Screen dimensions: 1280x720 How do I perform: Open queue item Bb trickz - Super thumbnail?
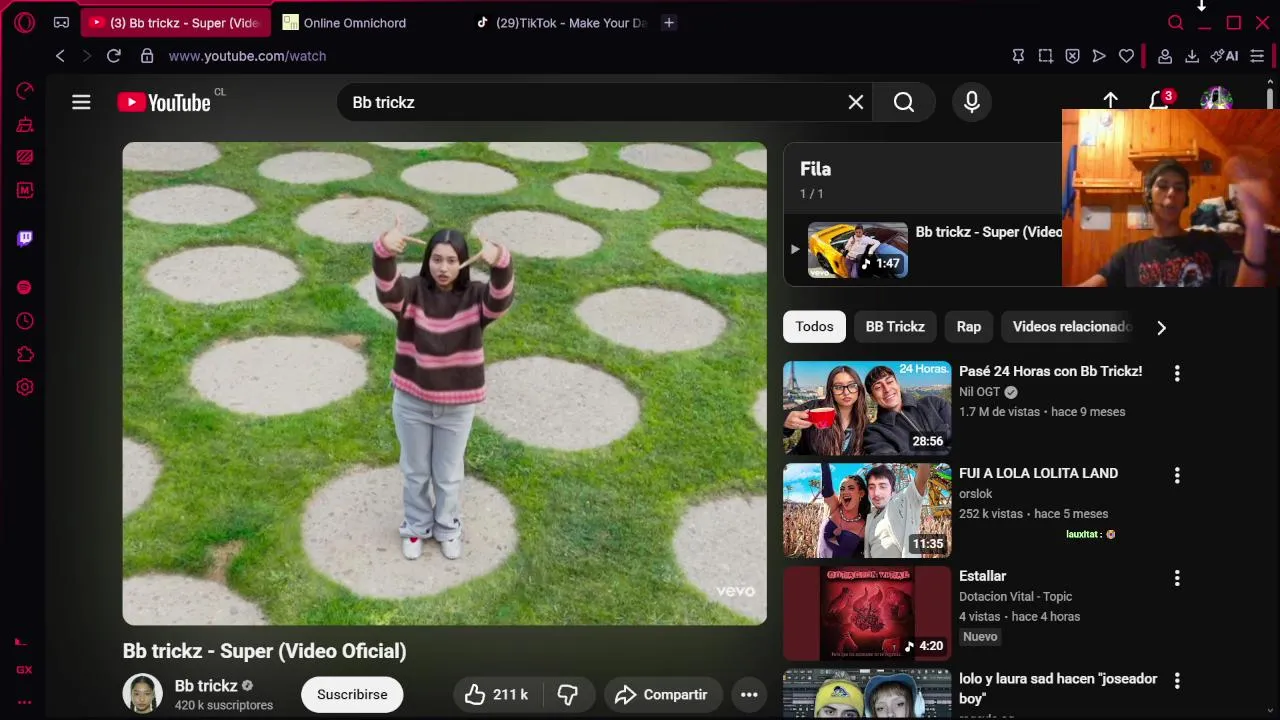(858, 250)
